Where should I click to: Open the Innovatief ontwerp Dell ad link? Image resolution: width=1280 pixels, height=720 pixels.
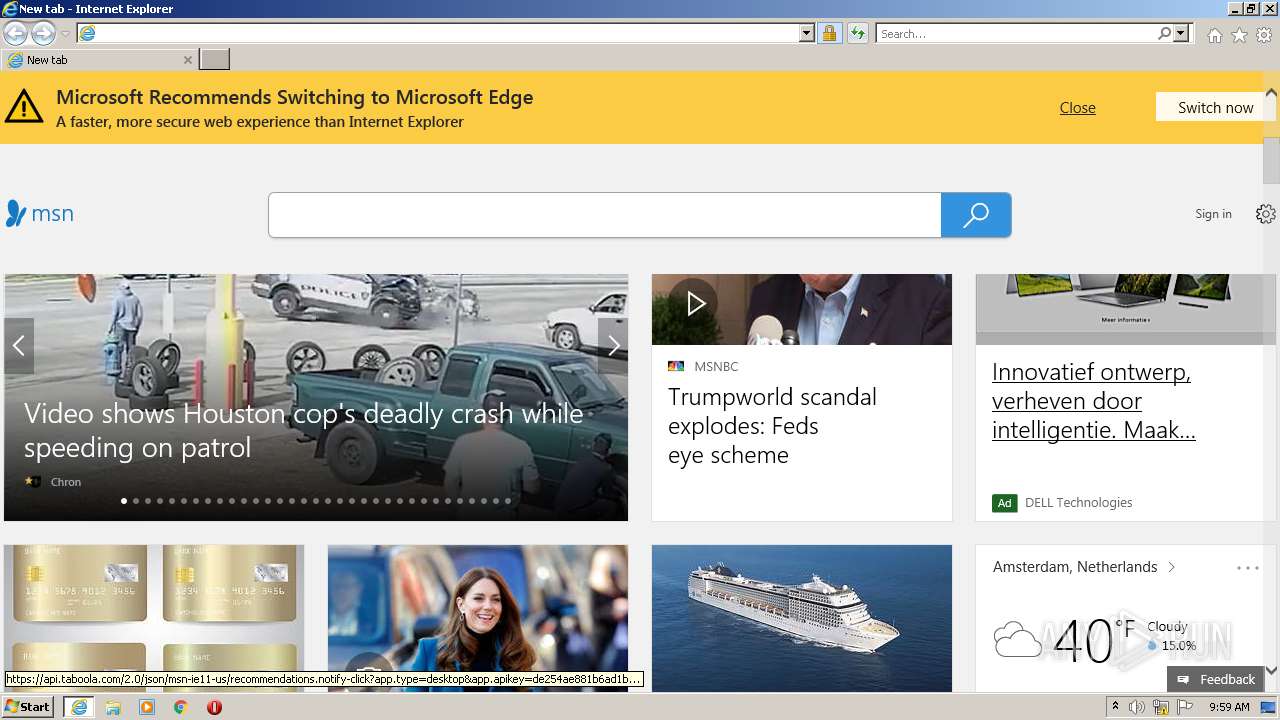pos(1093,401)
